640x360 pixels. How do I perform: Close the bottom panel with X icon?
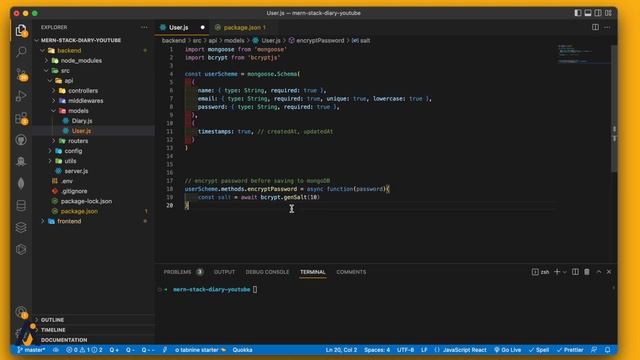tap(609, 272)
